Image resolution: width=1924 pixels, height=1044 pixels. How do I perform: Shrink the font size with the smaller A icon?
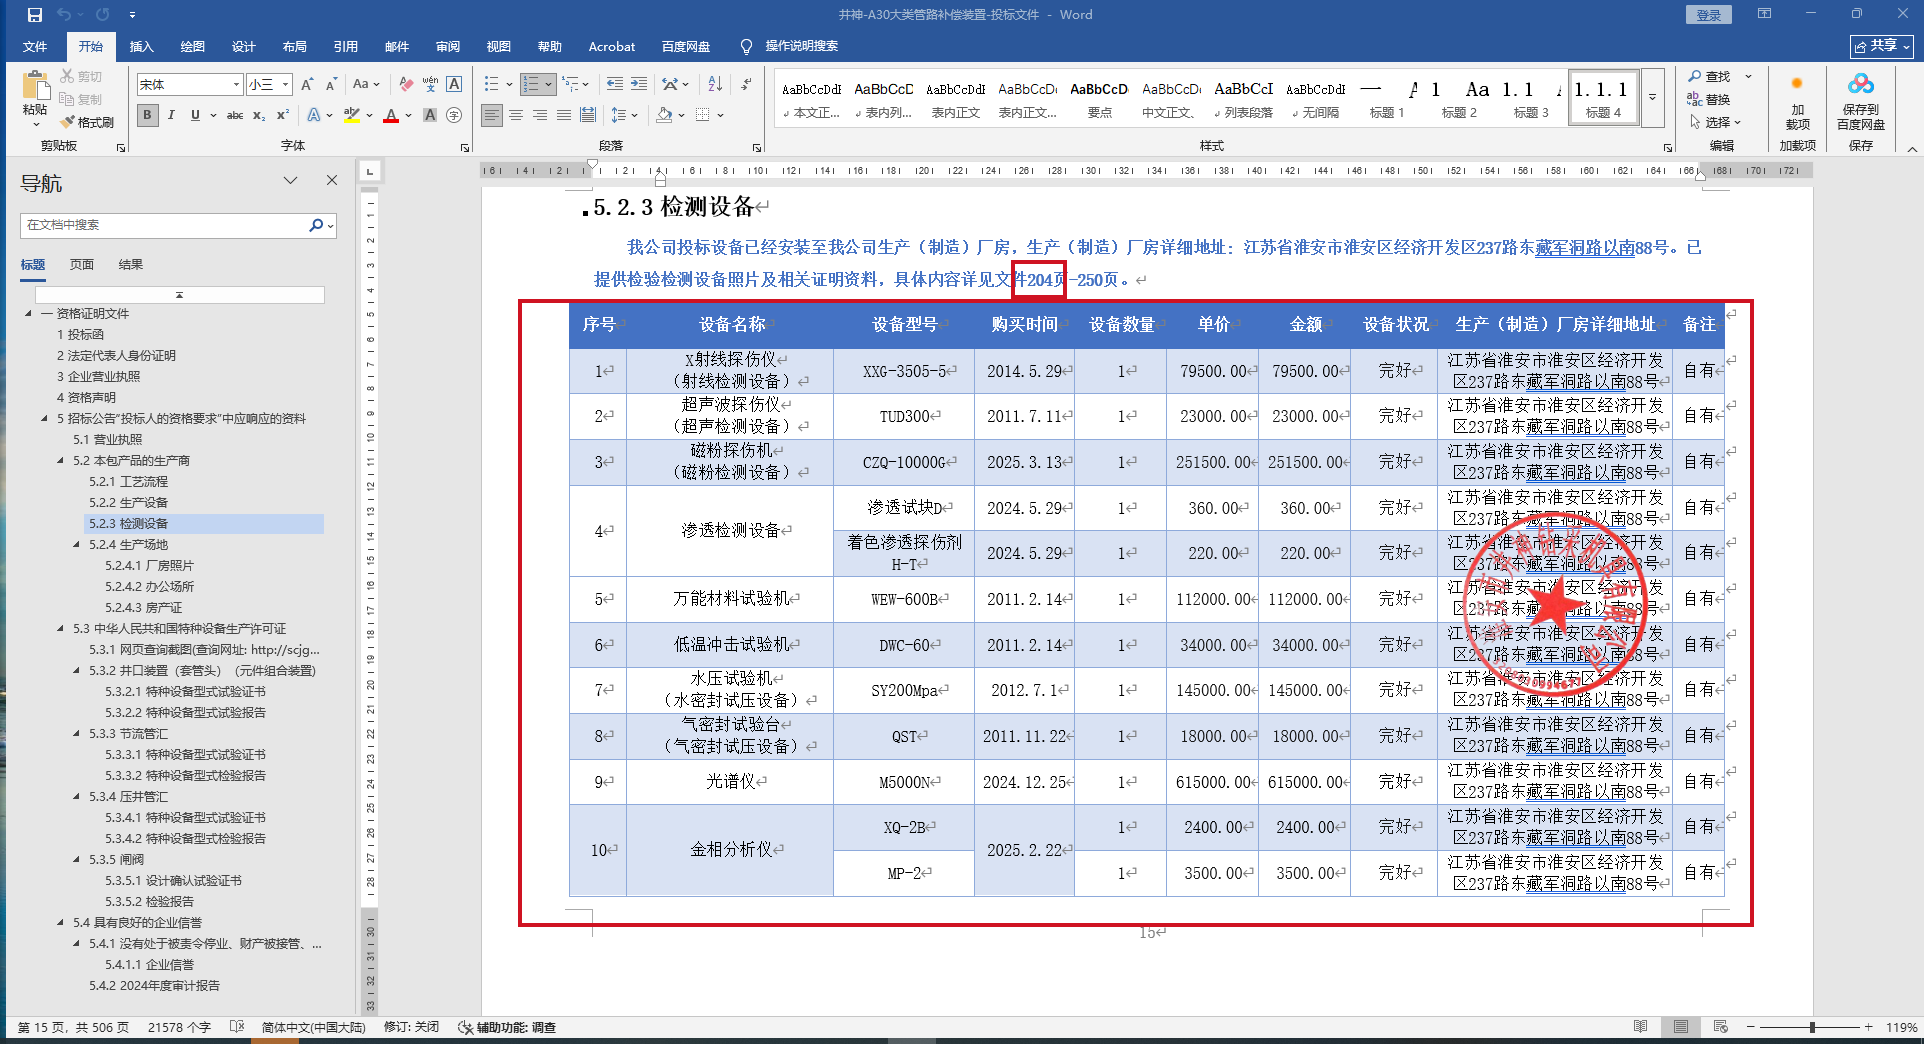pyautogui.click(x=331, y=85)
